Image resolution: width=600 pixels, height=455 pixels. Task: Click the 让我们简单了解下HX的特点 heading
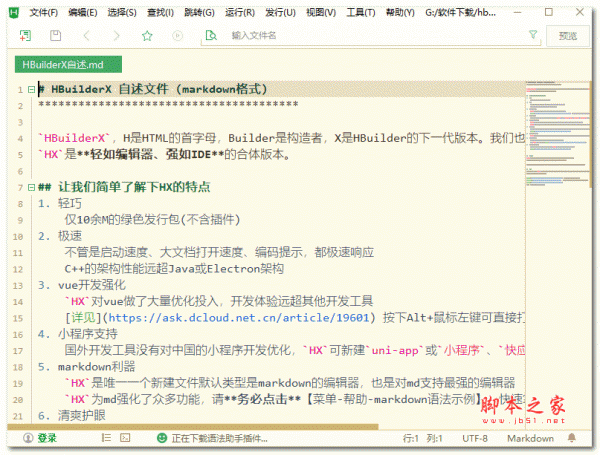point(134,187)
